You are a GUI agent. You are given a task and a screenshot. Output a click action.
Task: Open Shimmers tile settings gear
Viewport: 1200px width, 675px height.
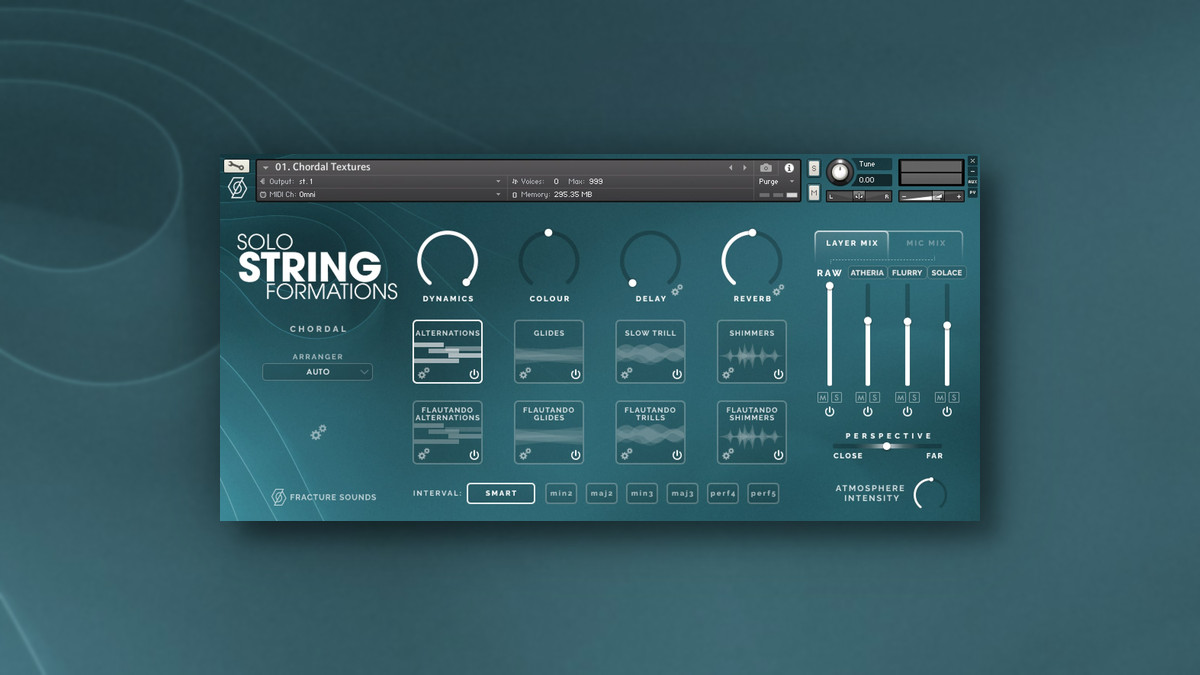pos(728,373)
